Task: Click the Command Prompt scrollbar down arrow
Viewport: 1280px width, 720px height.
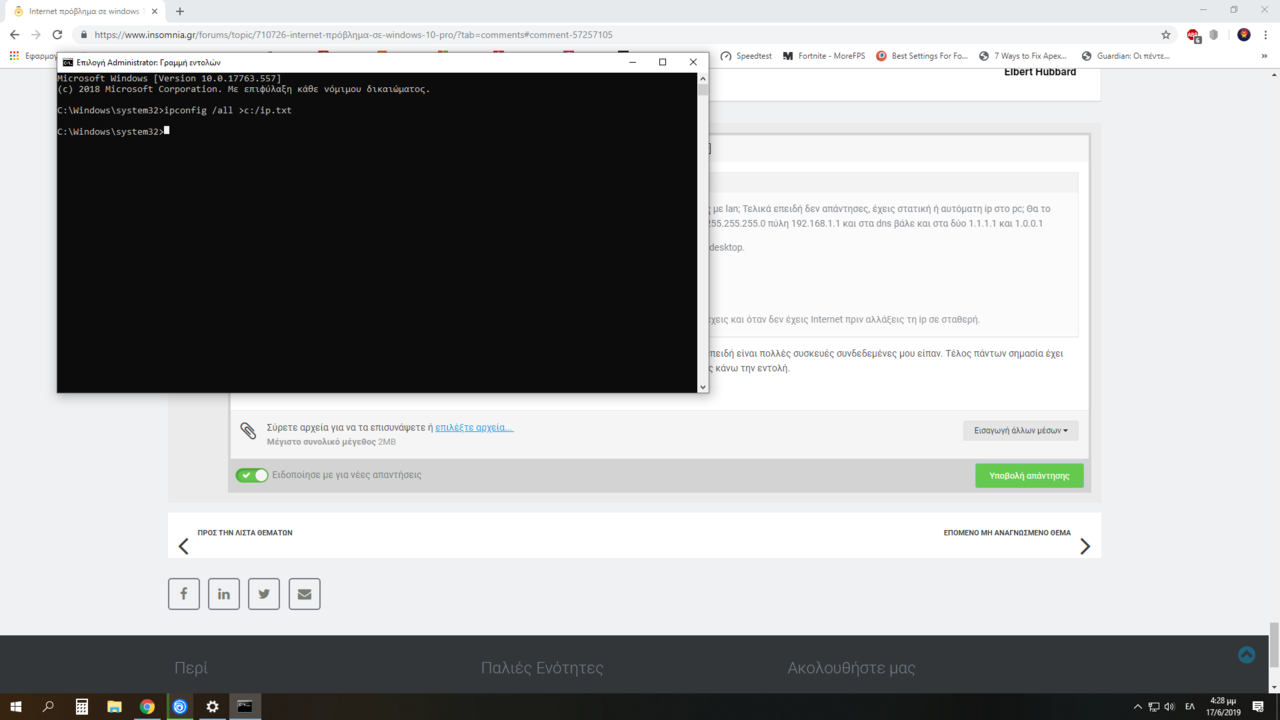Action: tap(702, 387)
